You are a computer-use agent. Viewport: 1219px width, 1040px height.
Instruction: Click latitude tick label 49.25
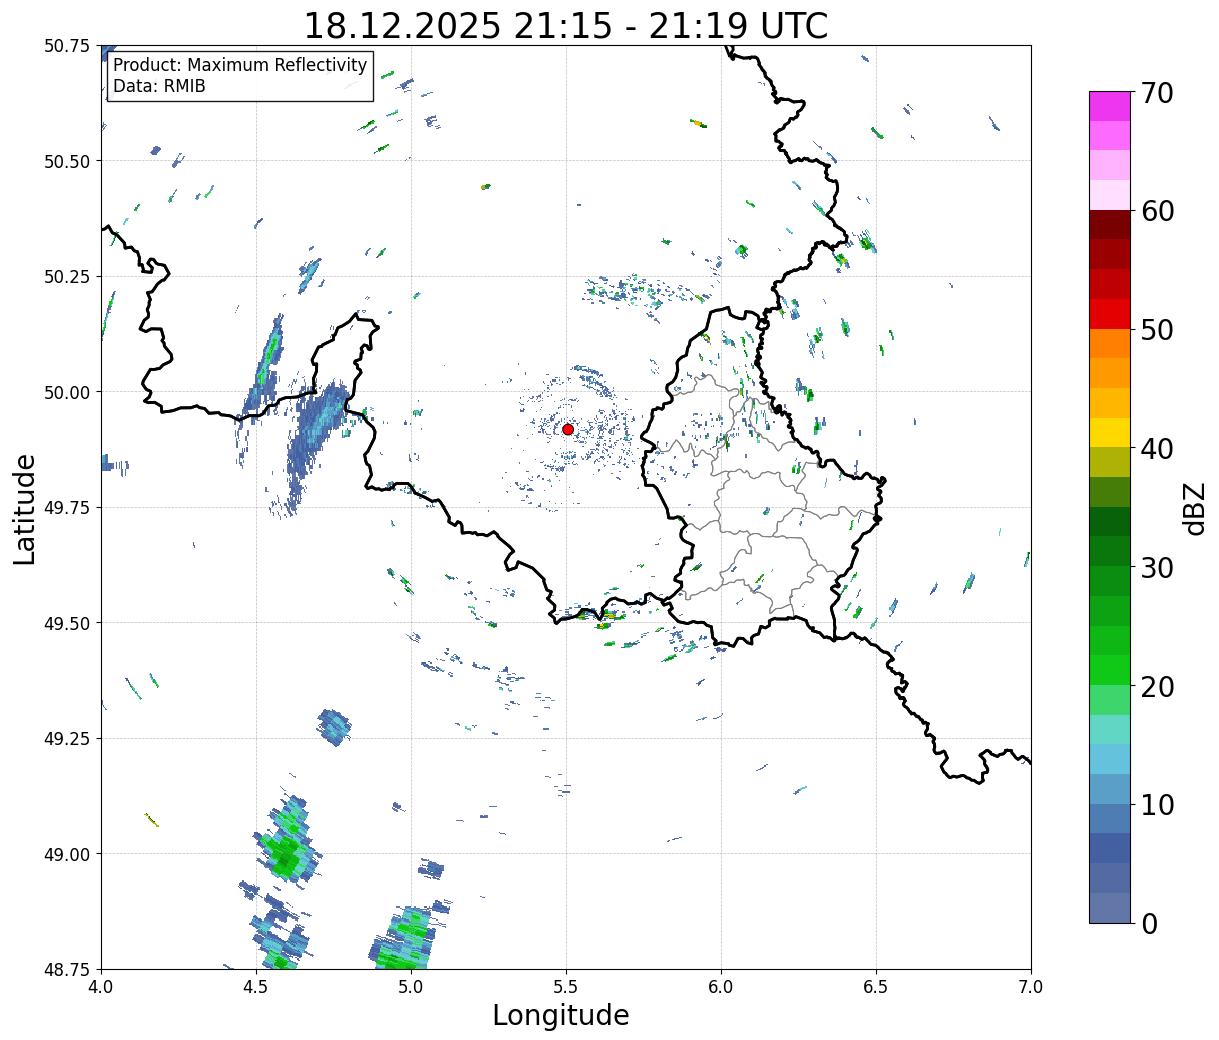67,739
